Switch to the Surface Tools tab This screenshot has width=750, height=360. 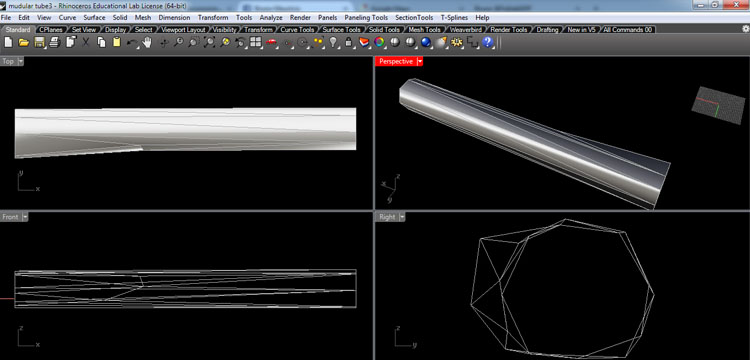coord(341,30)
